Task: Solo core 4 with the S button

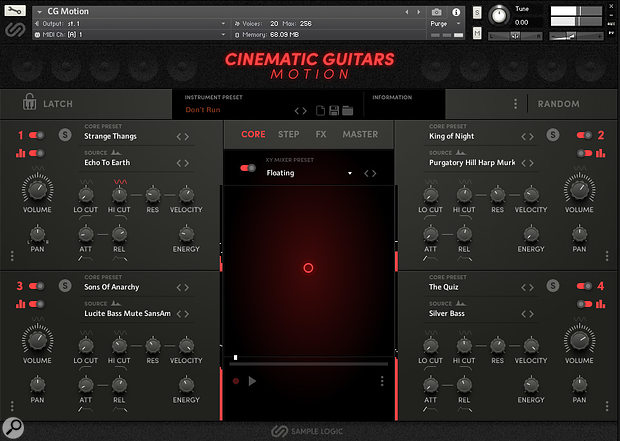Action: (x=553, y=286)
